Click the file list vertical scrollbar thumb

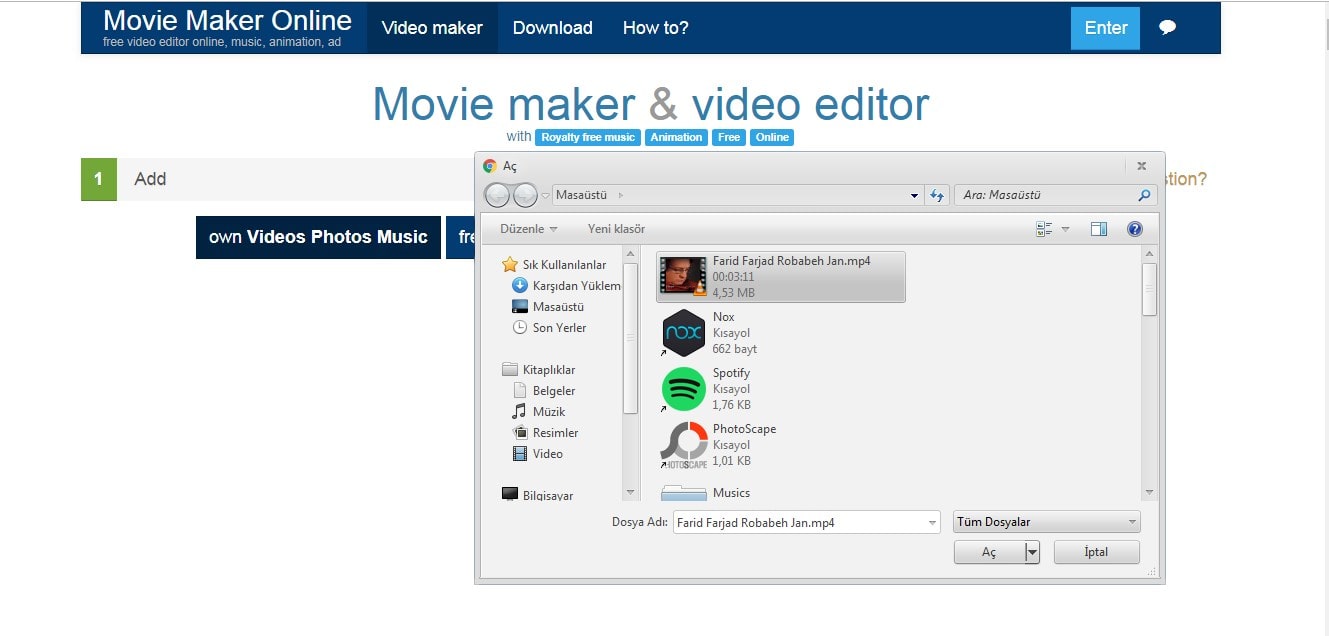pyautogui.click(x=1149, y=288)
